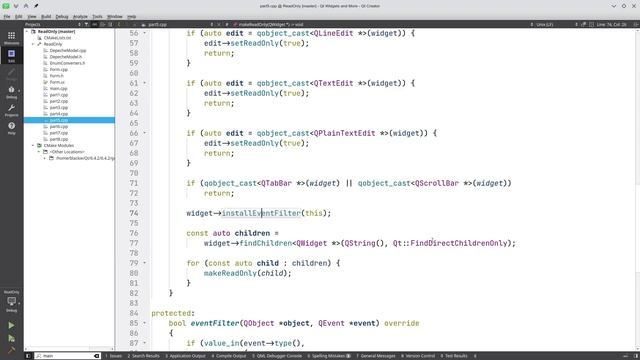Switch to Debug mode in sidebar
The width and height of the screenshot is (640, 360).
[x=11, y=92]
